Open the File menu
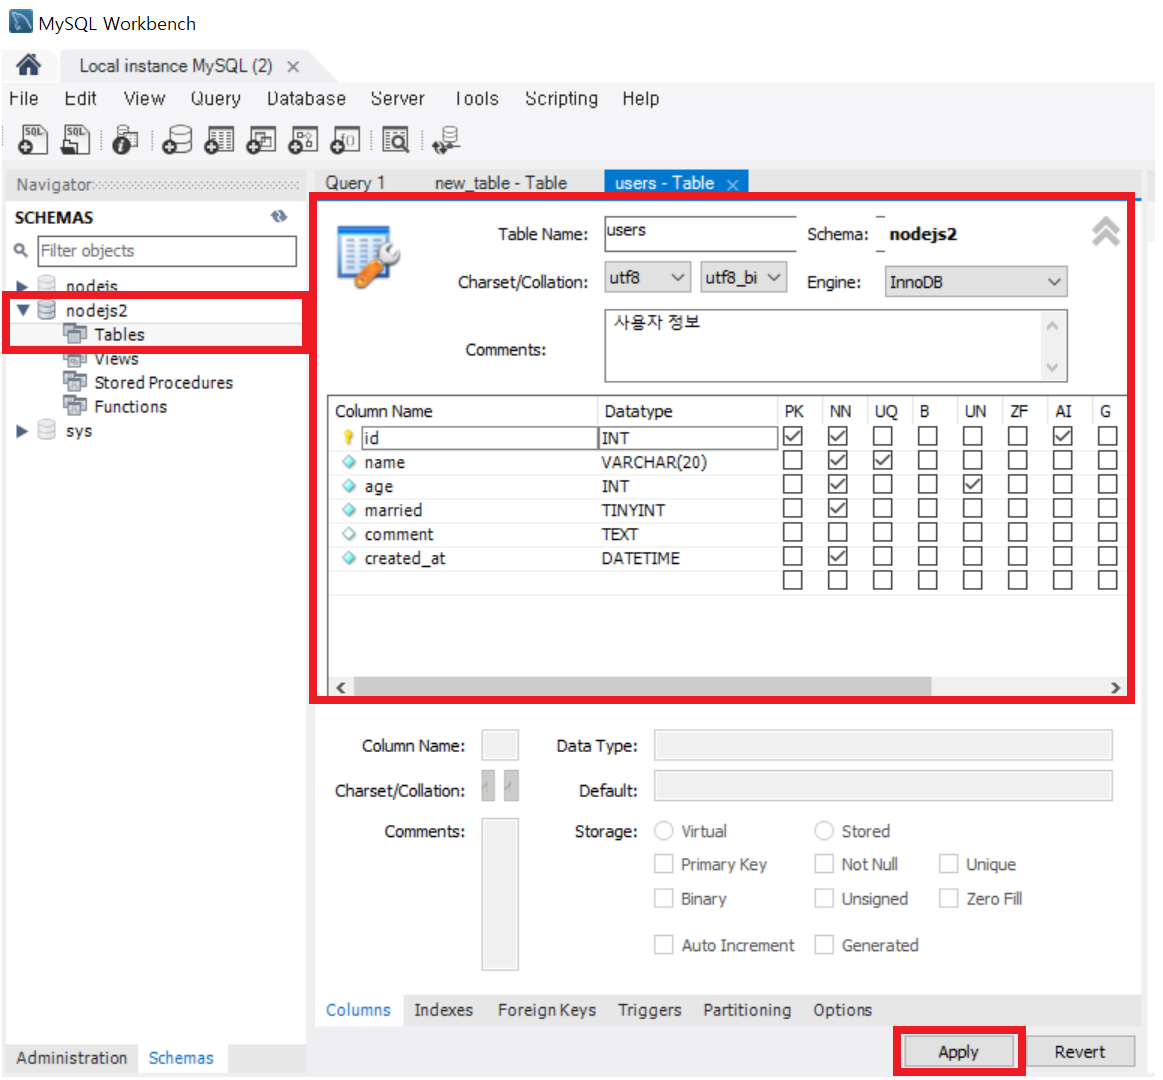 pos(24,99)
